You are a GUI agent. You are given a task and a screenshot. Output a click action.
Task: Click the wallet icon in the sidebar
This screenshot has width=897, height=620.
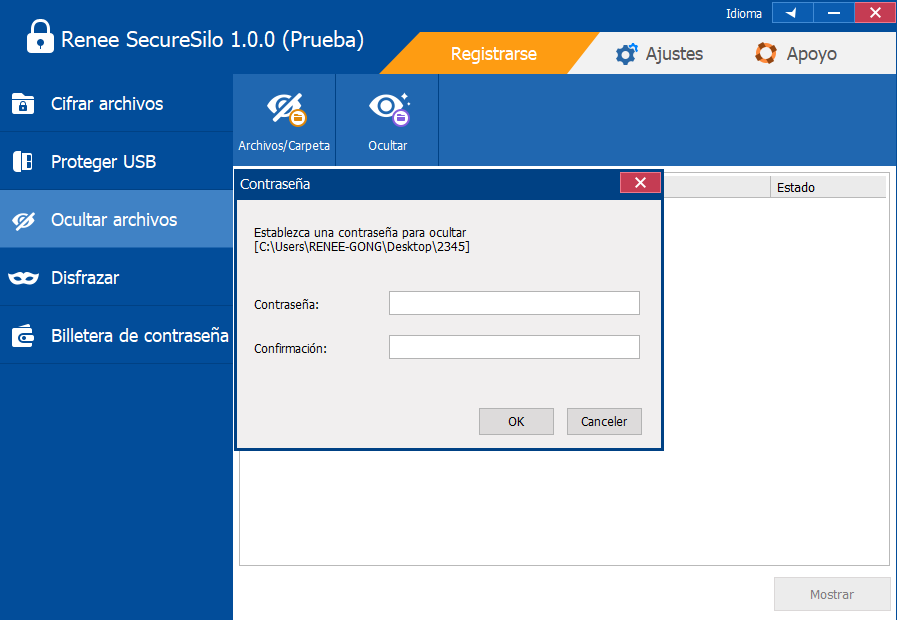[x=23, y=336]
